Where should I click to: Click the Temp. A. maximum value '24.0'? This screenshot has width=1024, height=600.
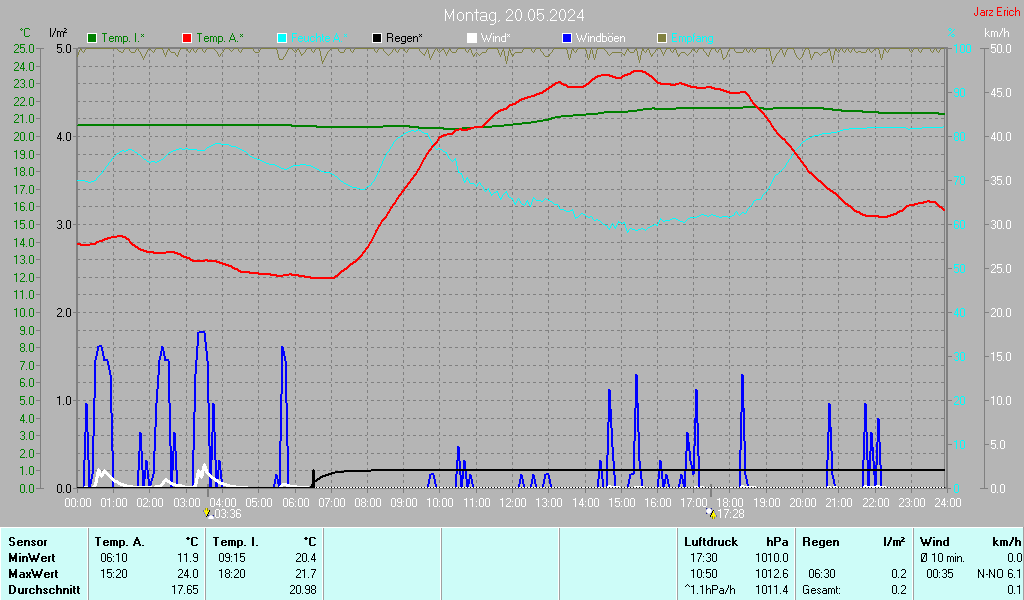pos(187,574)
